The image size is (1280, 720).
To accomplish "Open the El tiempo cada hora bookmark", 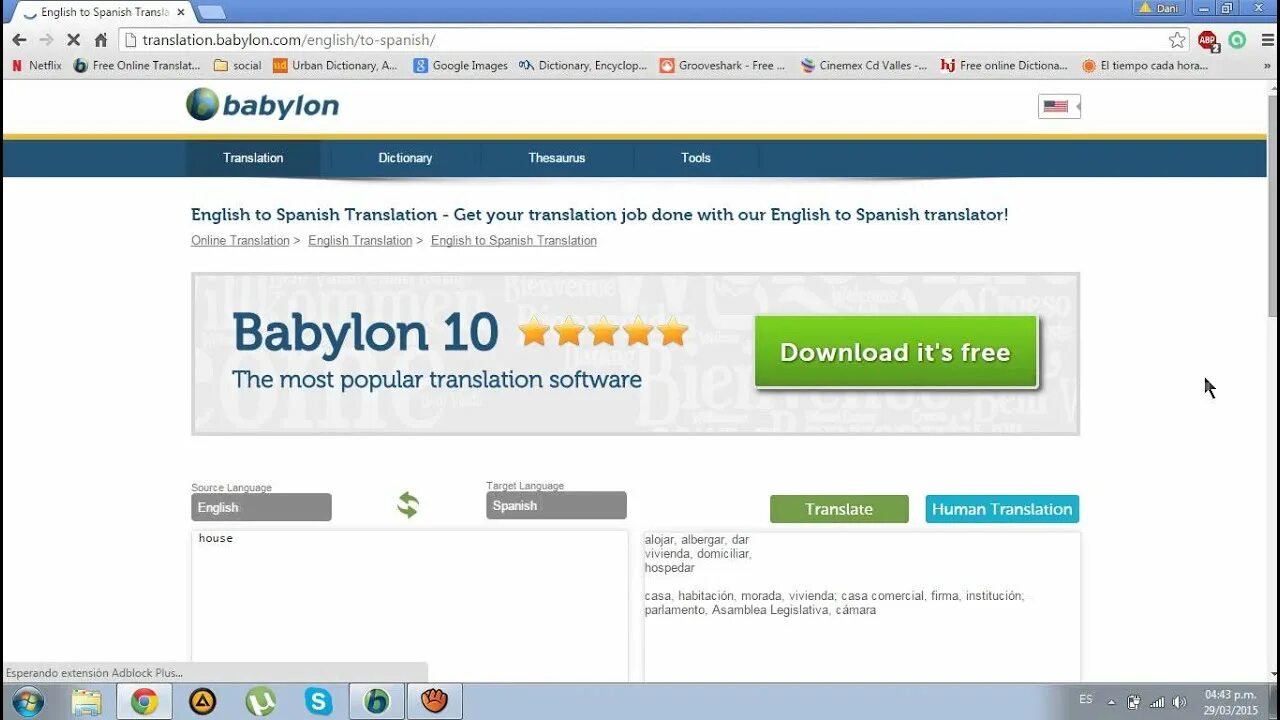I will 1145,66.
